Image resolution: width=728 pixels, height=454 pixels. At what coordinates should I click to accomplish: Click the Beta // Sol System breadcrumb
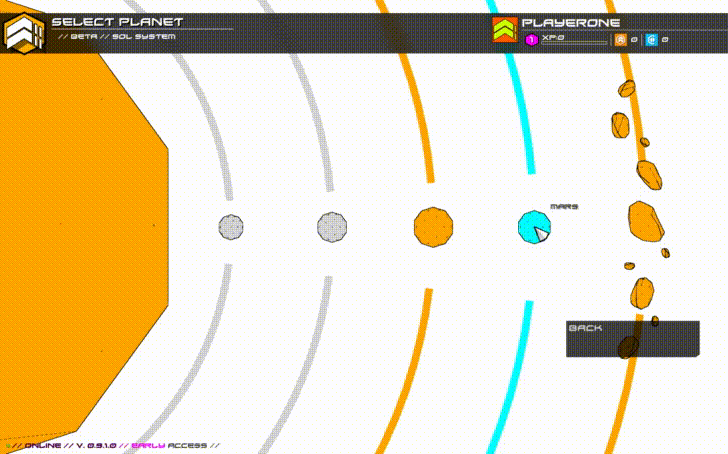[117, 36]
